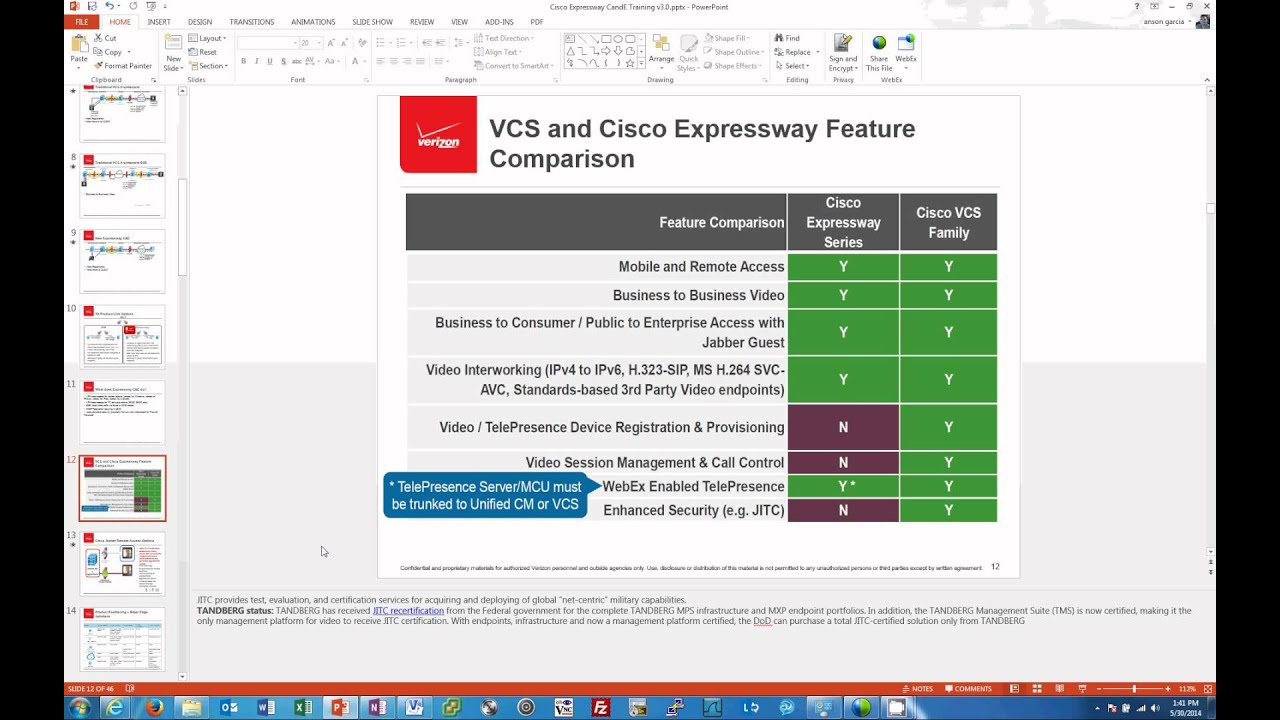The height and width of the screenshot is (720, 1280).
Task: Toggle the Comments pane in status bar
Action: 967,689
